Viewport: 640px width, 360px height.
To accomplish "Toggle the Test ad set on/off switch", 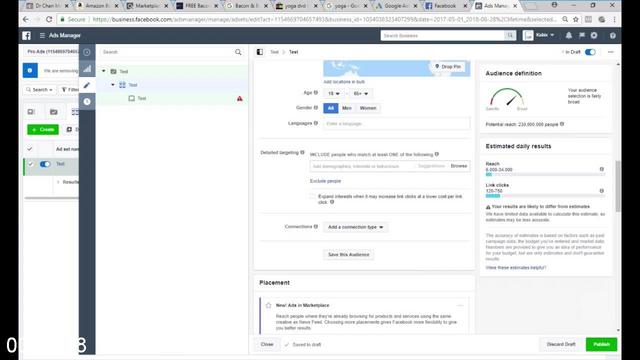I will (45, 164).
